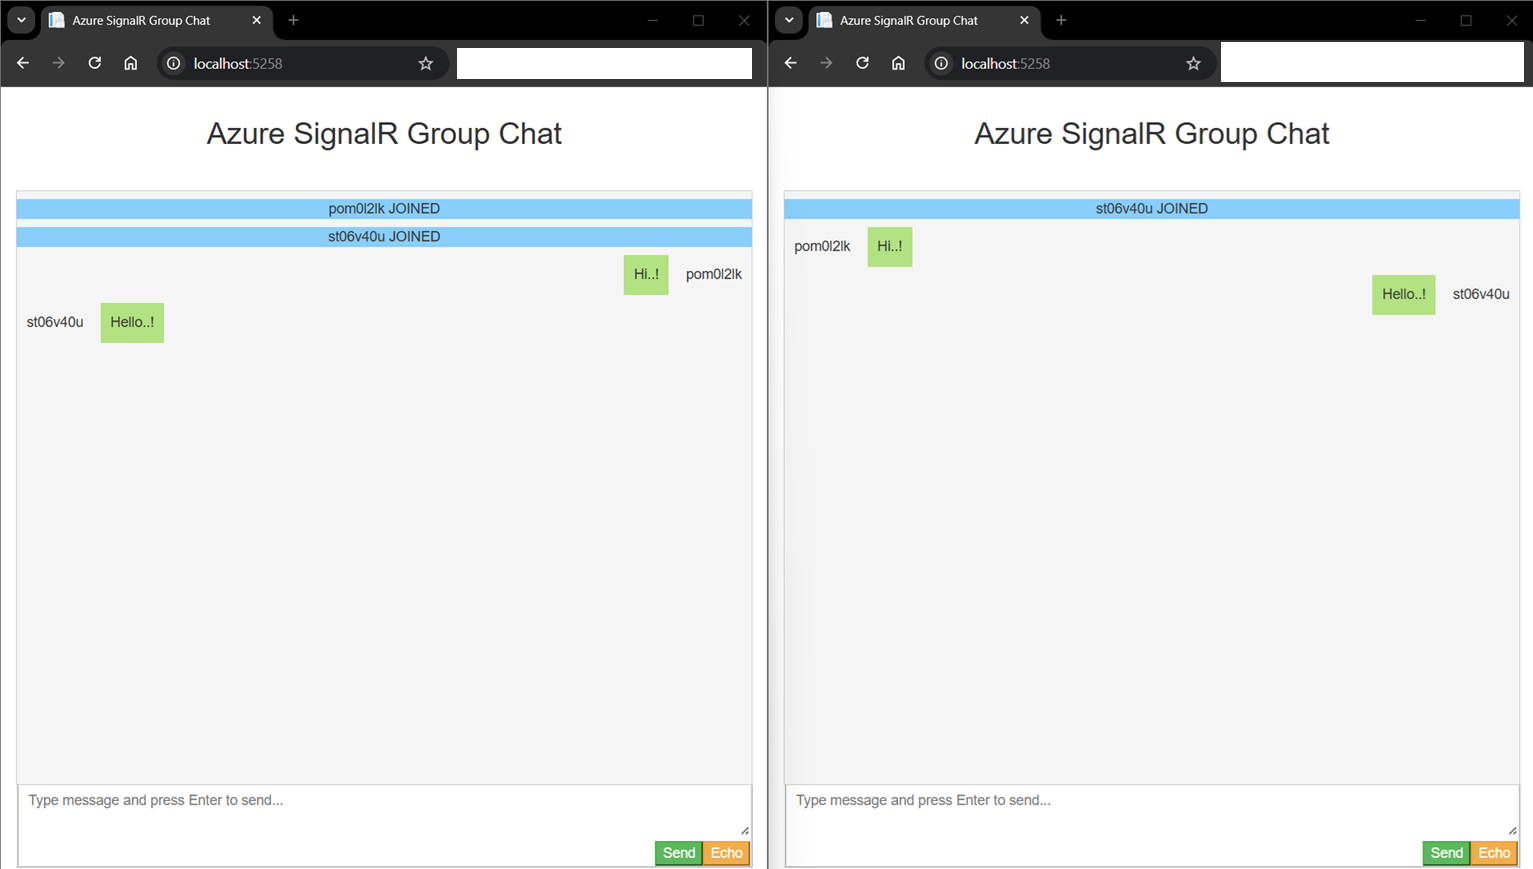Focus the message text box in the left chat
Image resolution: width=1533 pixels, height=869 pixels.
[x=384, y=810]
